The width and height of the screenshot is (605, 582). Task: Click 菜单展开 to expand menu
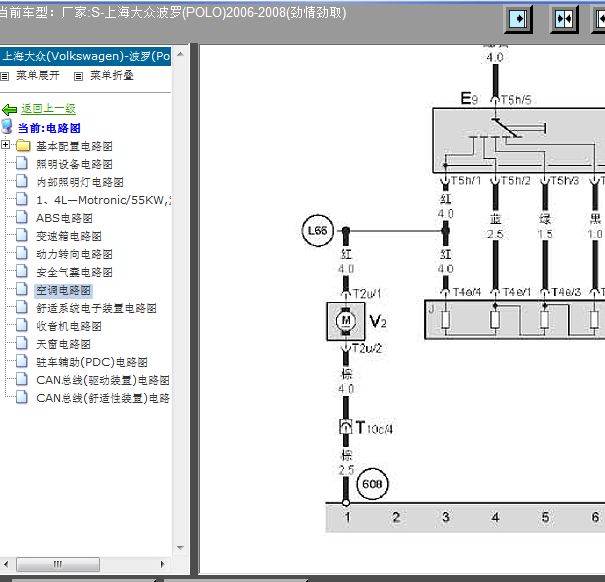pos(38,75)
